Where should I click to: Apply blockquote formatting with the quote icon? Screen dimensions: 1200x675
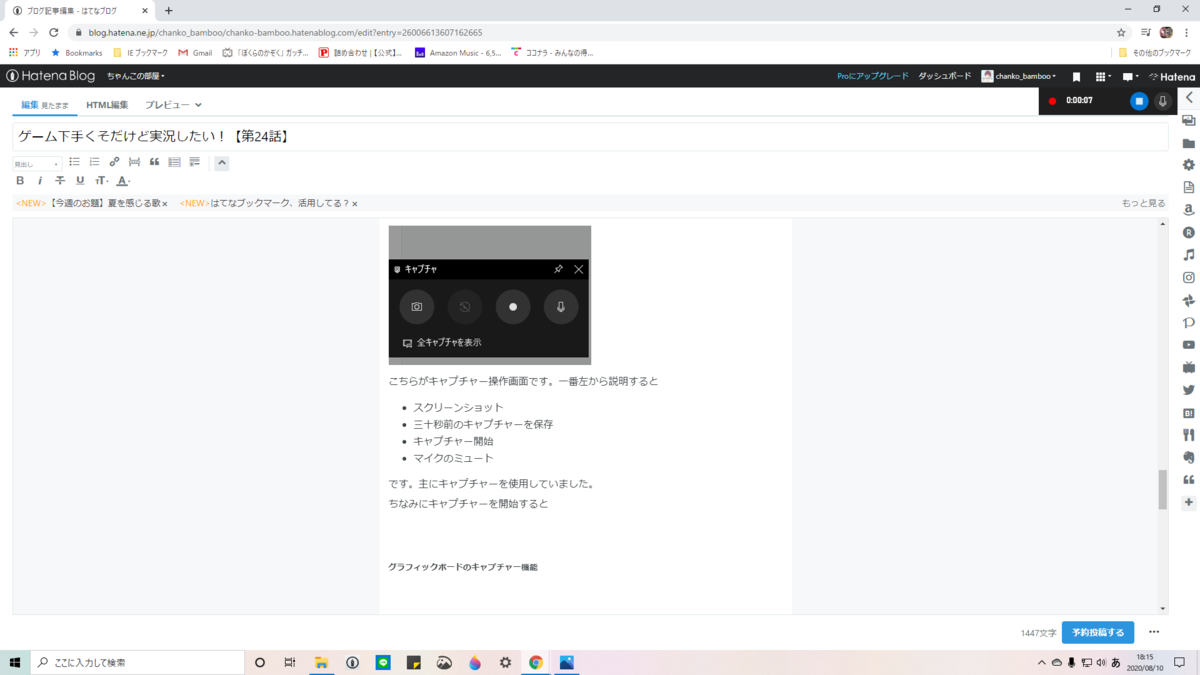point(154,162)
